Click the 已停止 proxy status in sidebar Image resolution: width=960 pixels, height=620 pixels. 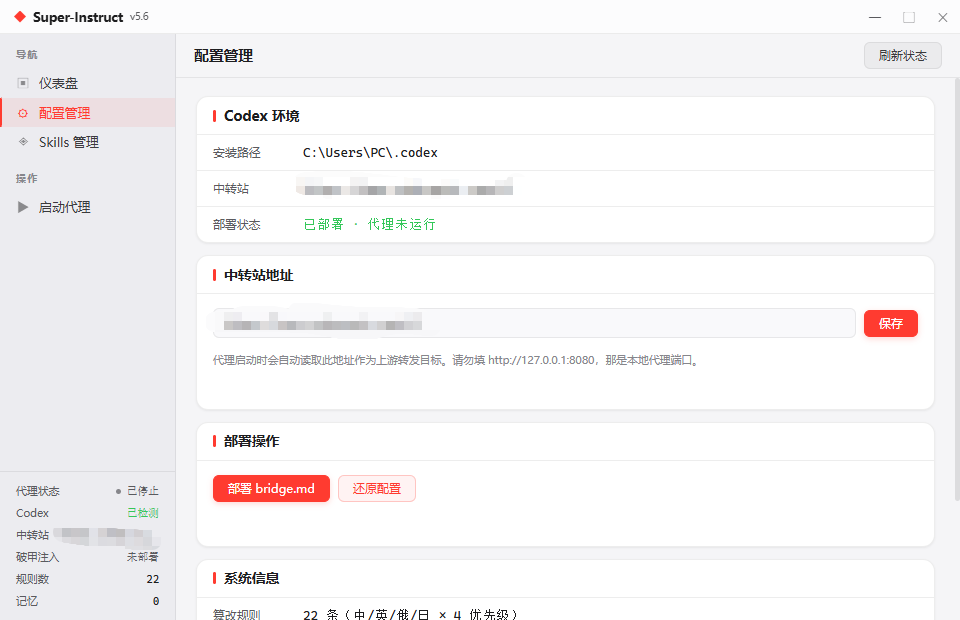[x=143, y=491]
